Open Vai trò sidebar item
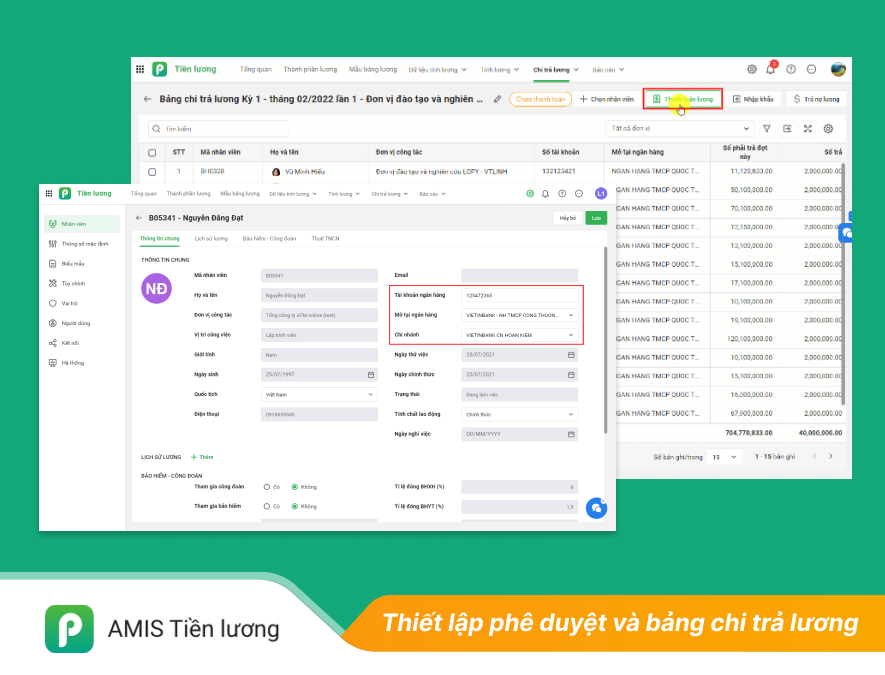885x675 pixels. [82, 303]
